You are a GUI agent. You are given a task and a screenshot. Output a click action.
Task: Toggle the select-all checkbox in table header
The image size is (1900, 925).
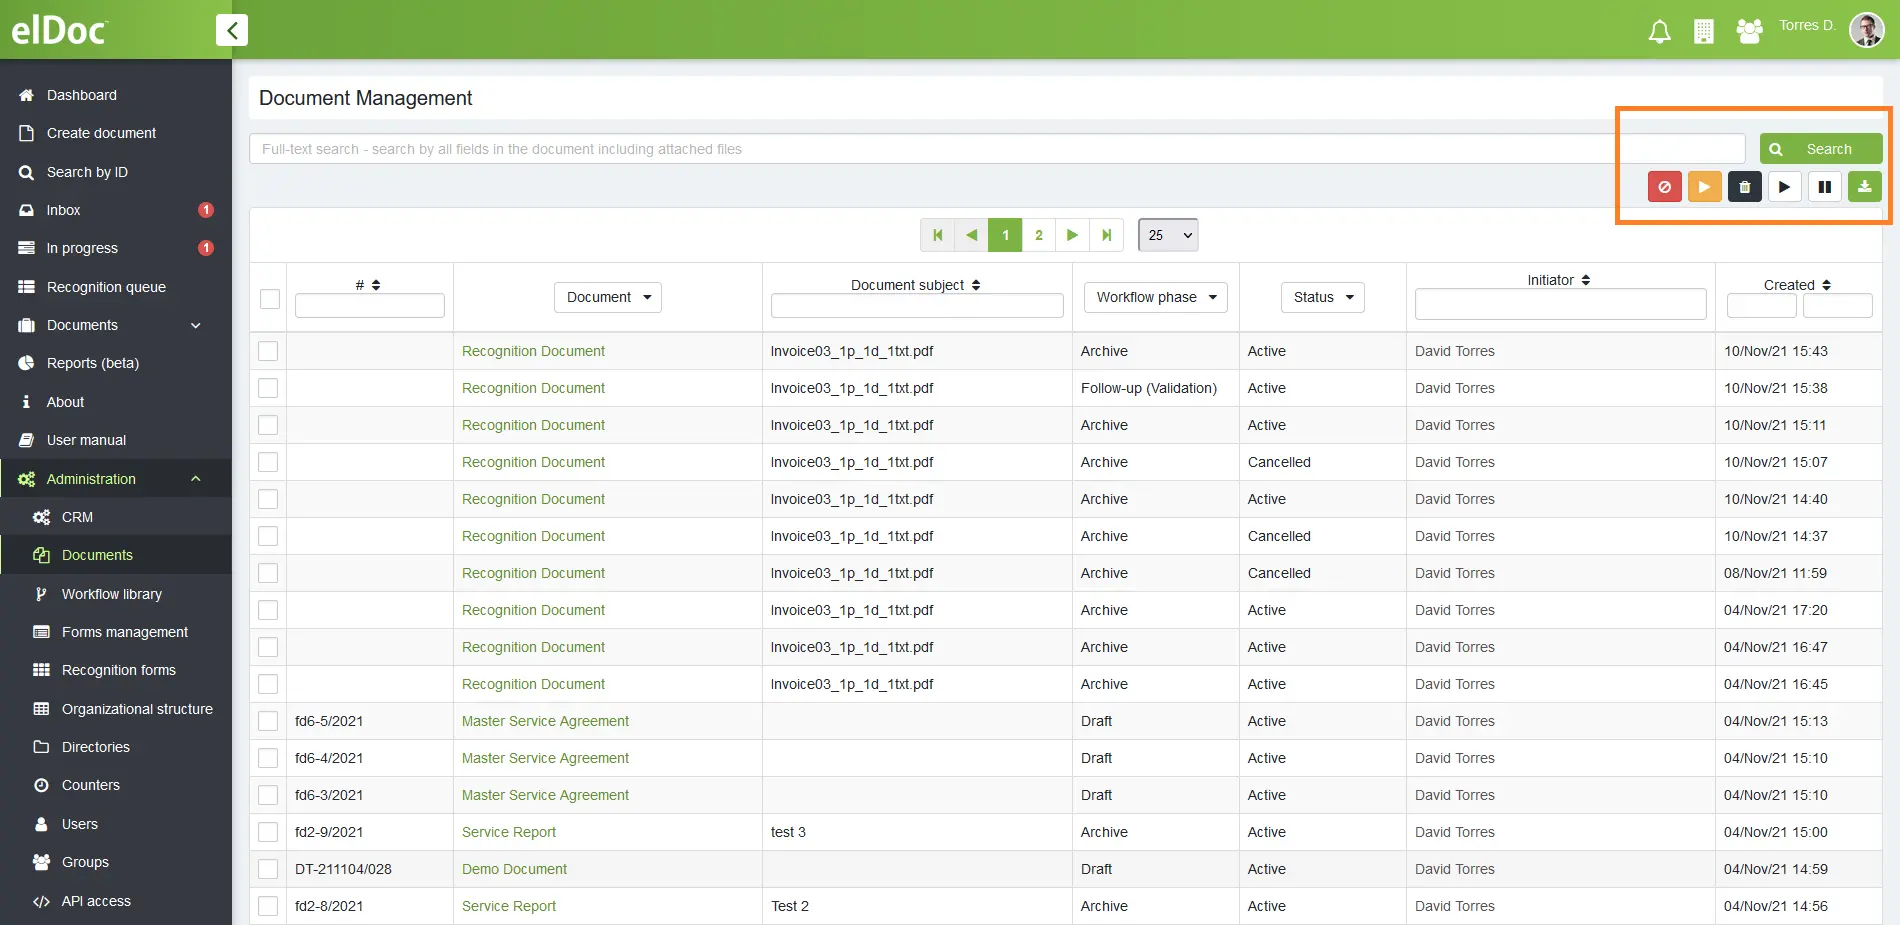(270, 298)
